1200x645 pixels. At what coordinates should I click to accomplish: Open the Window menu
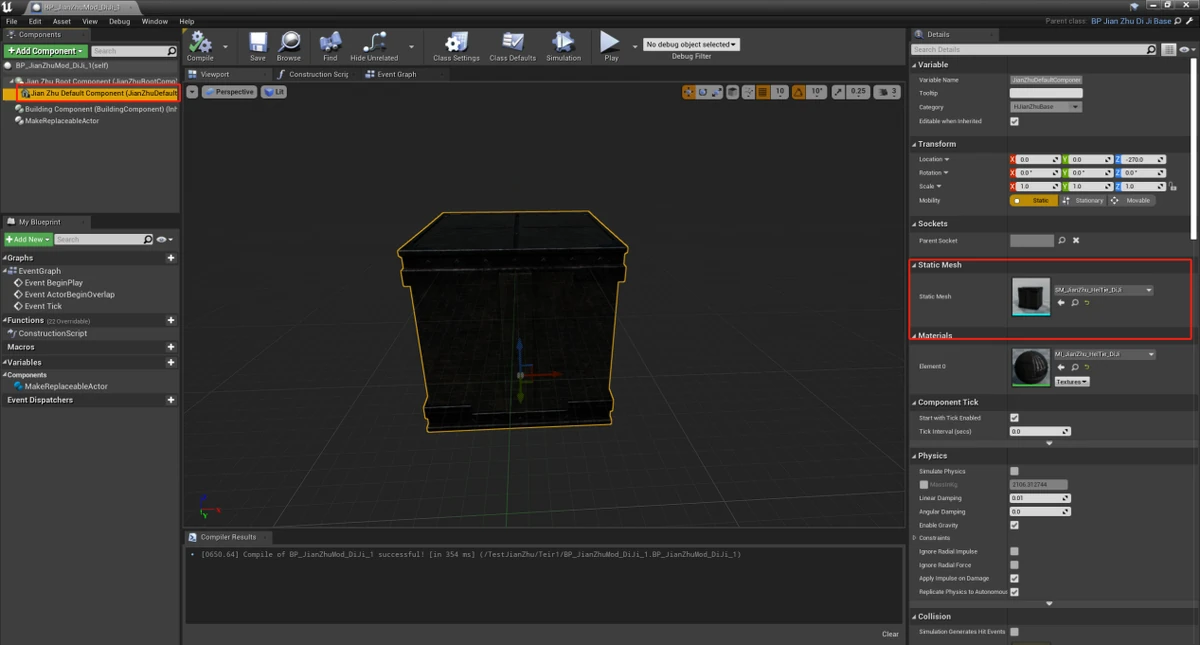point(154,20)
